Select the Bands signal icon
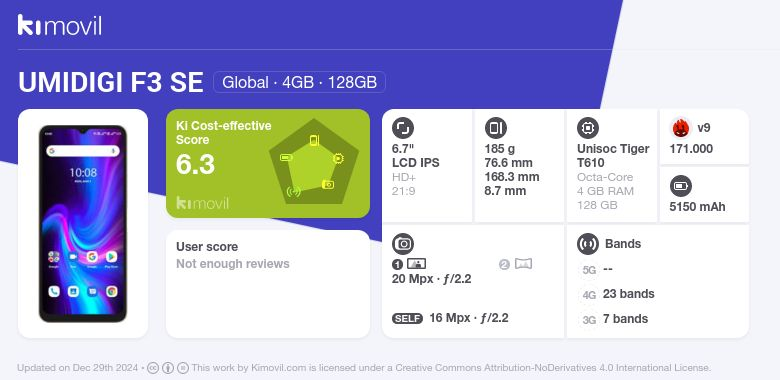 point(588,244)
